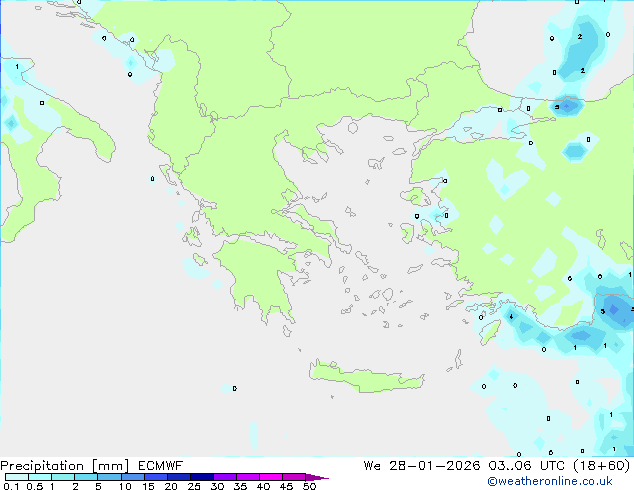This screenshot has height=490, width=634.
Task: Pick the navy 25 mm legend swatch
Action: coord(201,477)
